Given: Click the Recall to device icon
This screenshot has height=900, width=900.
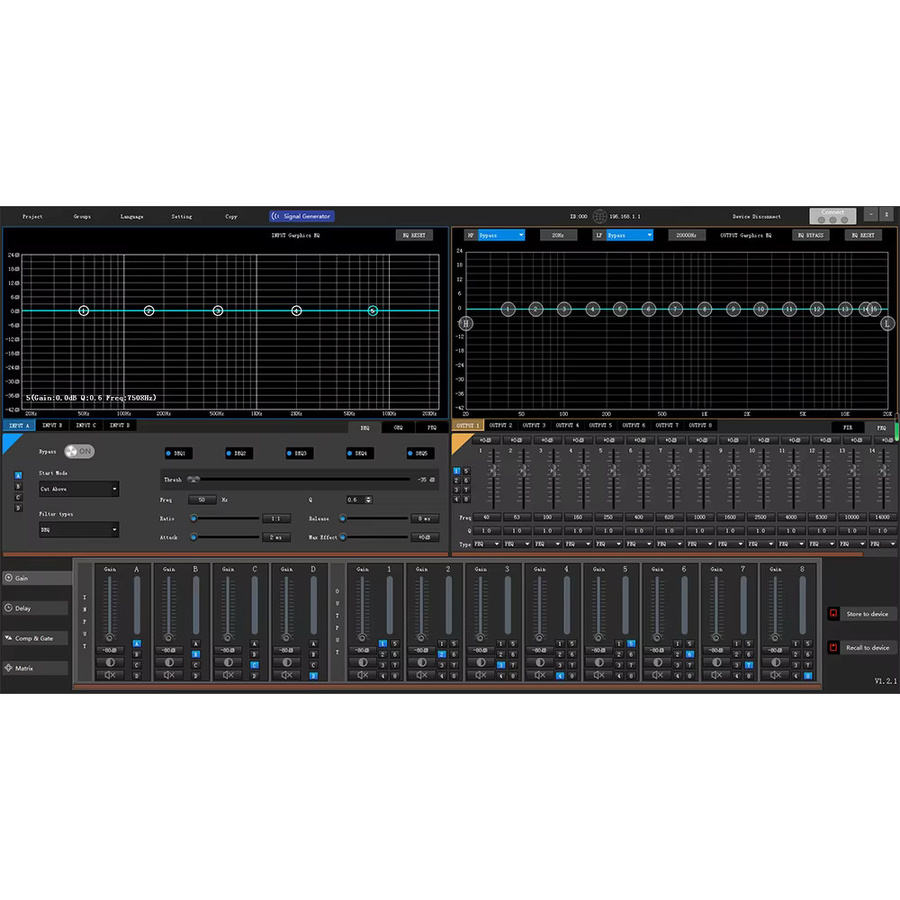Looking at the screenshot, I should point(833,647).
